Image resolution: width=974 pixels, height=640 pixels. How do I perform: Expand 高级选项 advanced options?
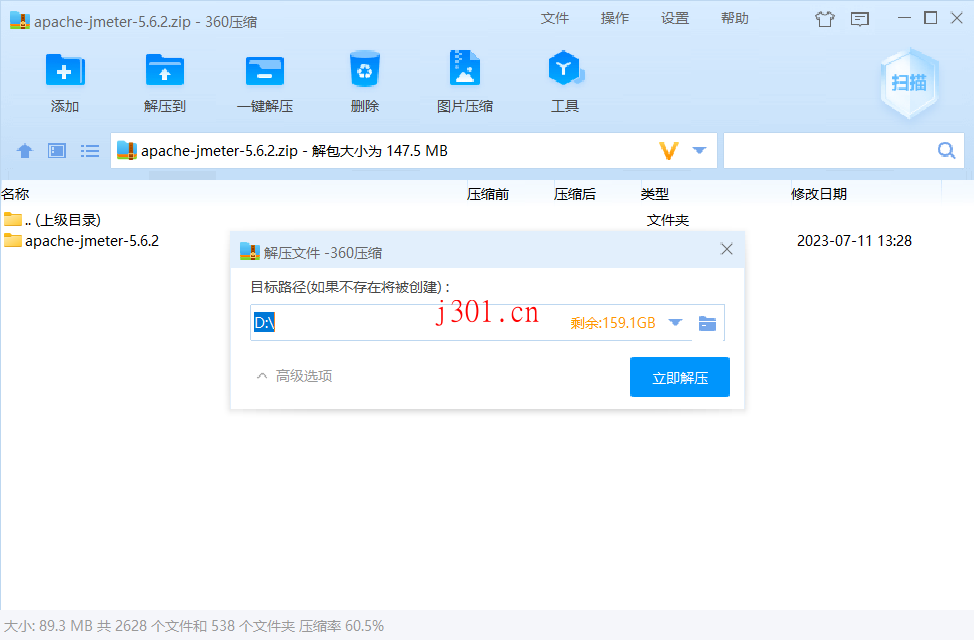coord(294,376)
